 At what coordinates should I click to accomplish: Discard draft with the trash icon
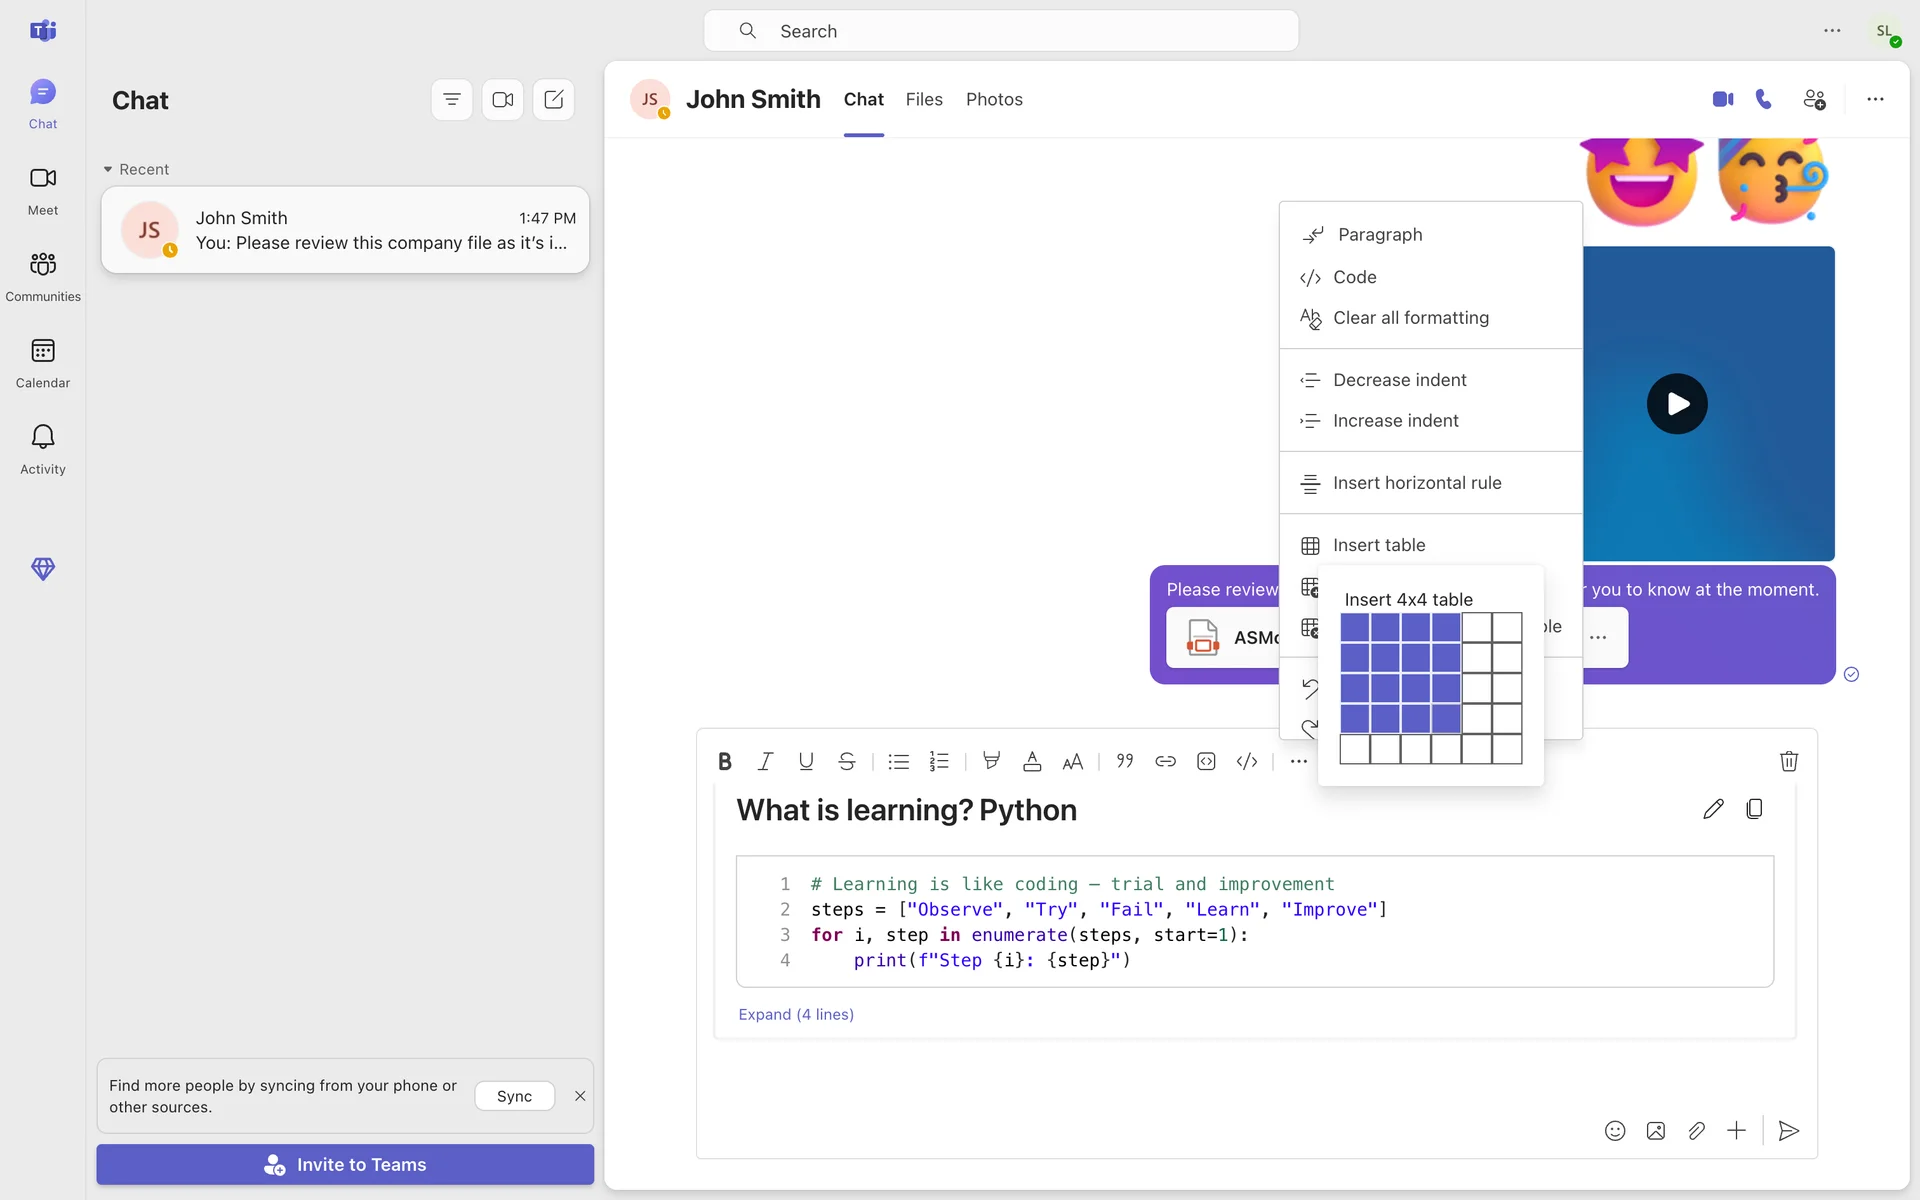[1789, 761]
